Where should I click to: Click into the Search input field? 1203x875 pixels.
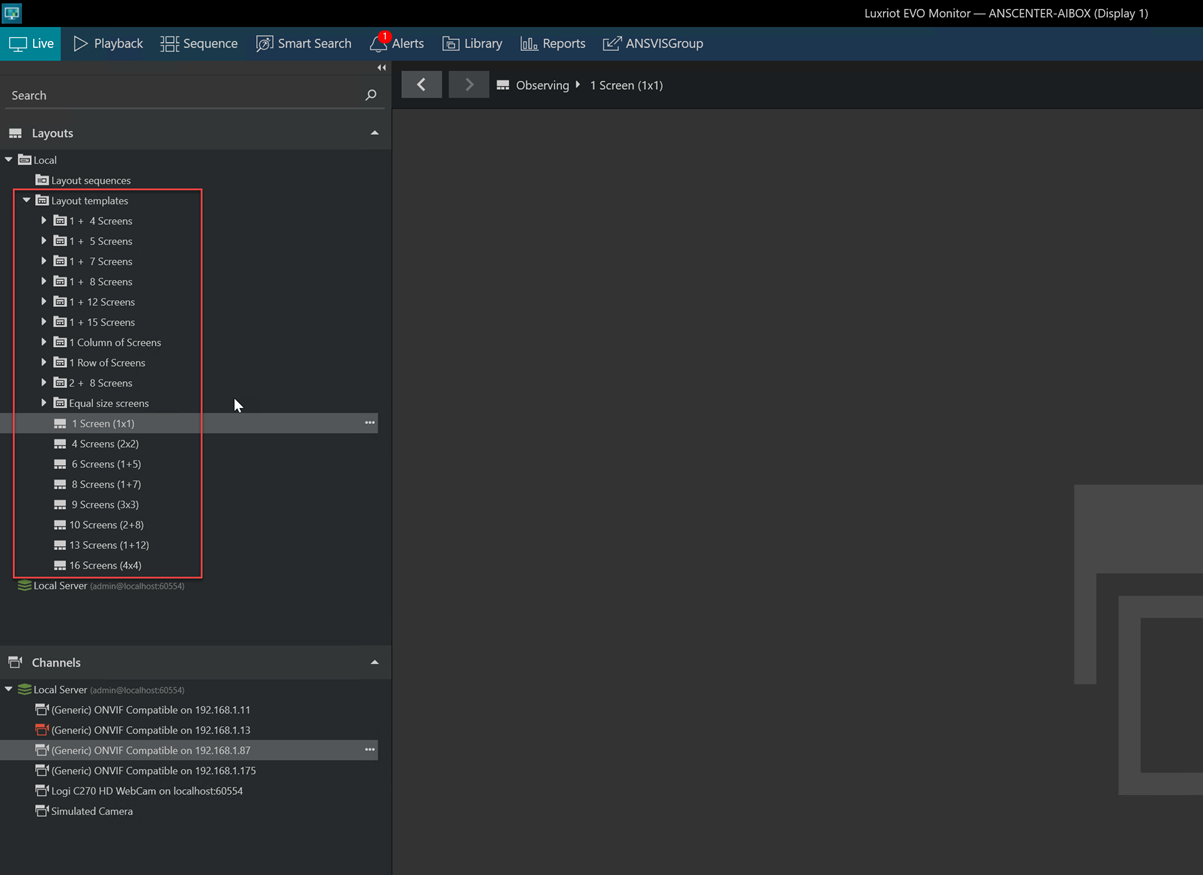pos(180,95)
